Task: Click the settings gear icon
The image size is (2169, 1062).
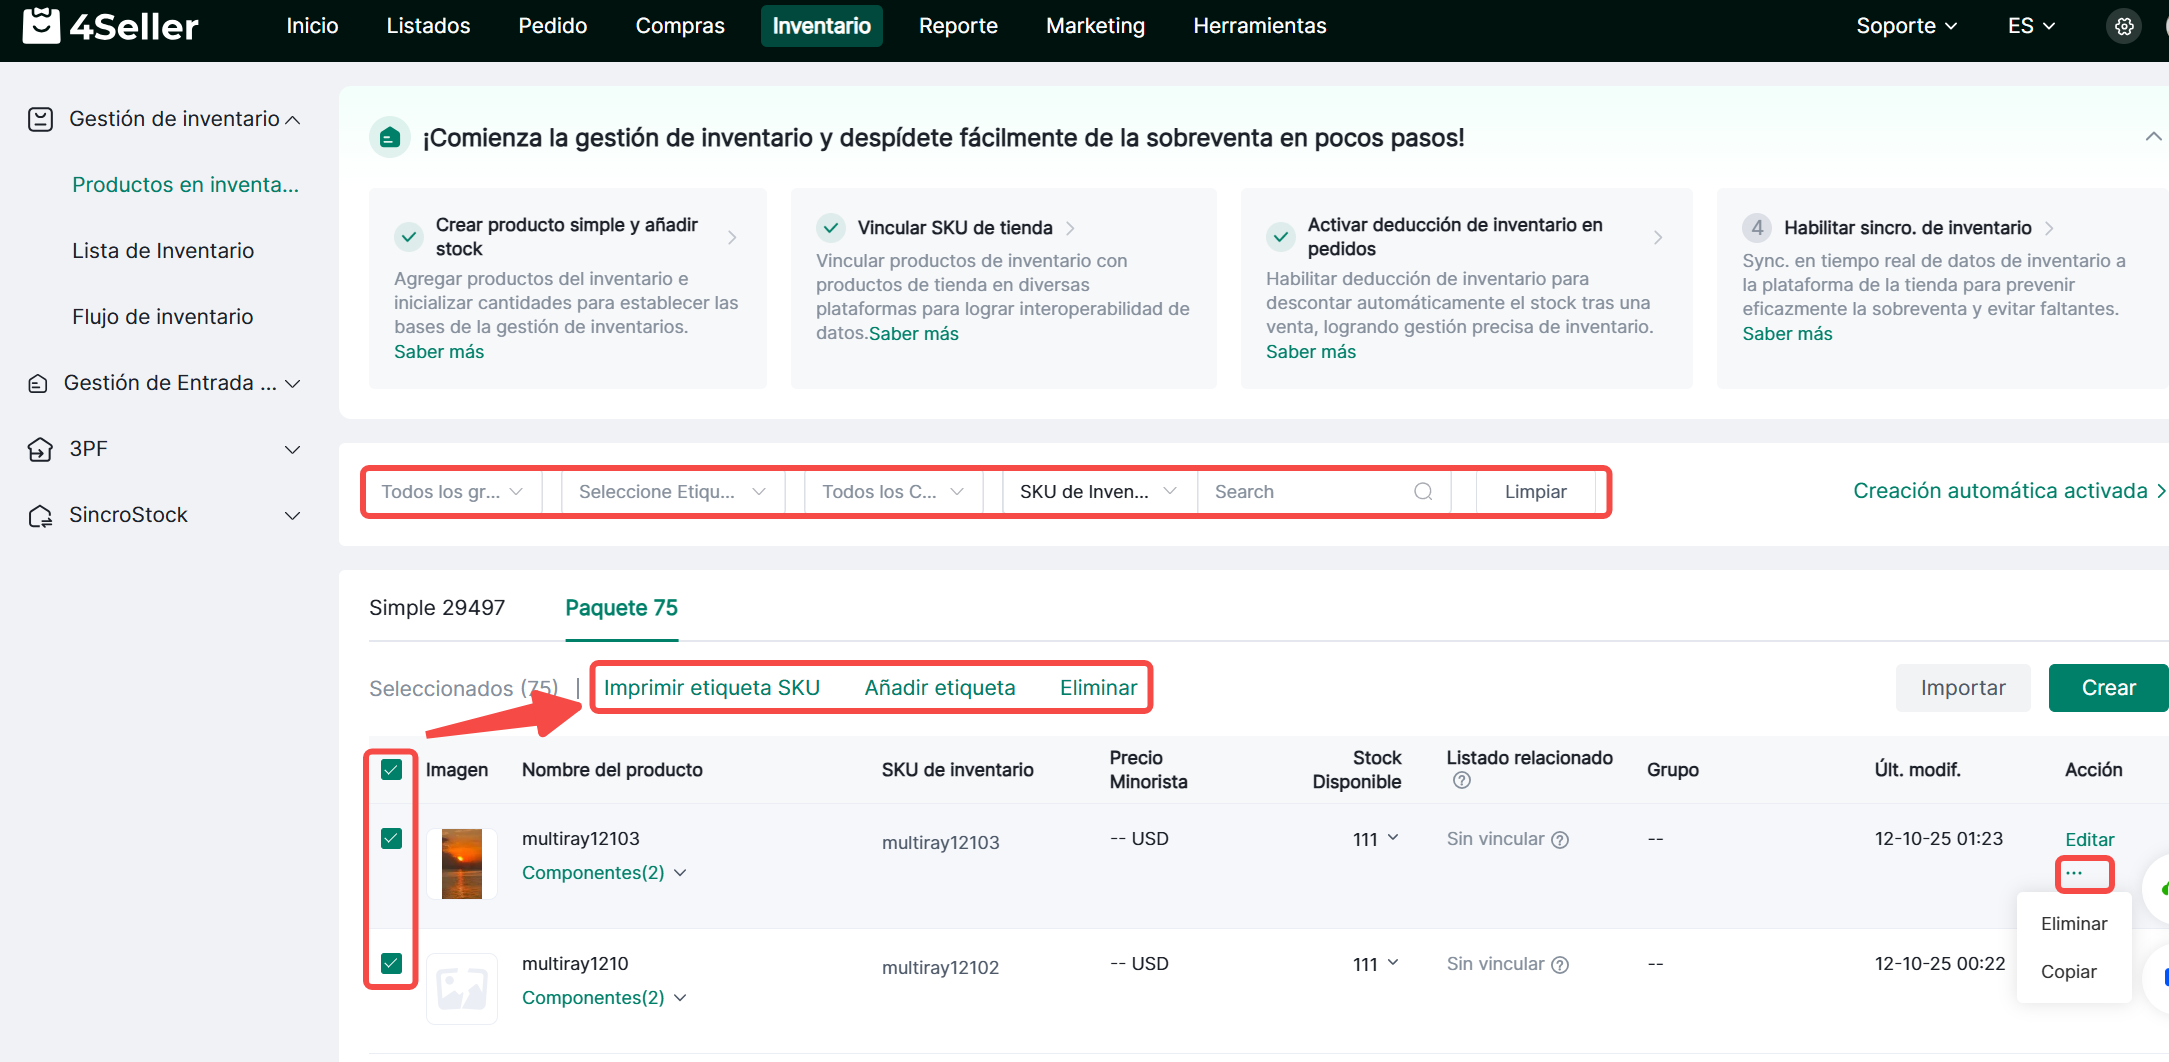Action: pos(2123,26)
